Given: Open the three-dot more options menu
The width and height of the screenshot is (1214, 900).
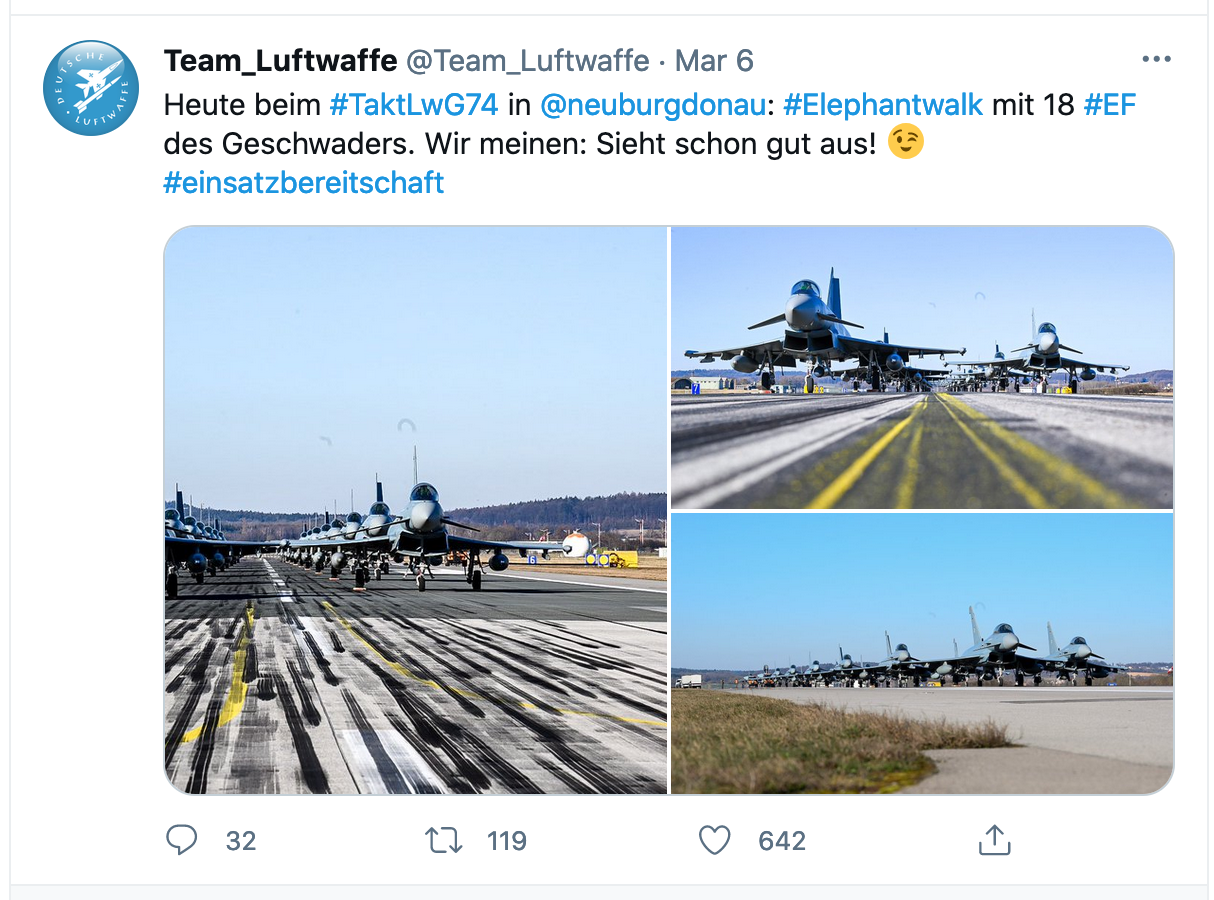Looking at the screenshot, I should [x=1156, y=60].
